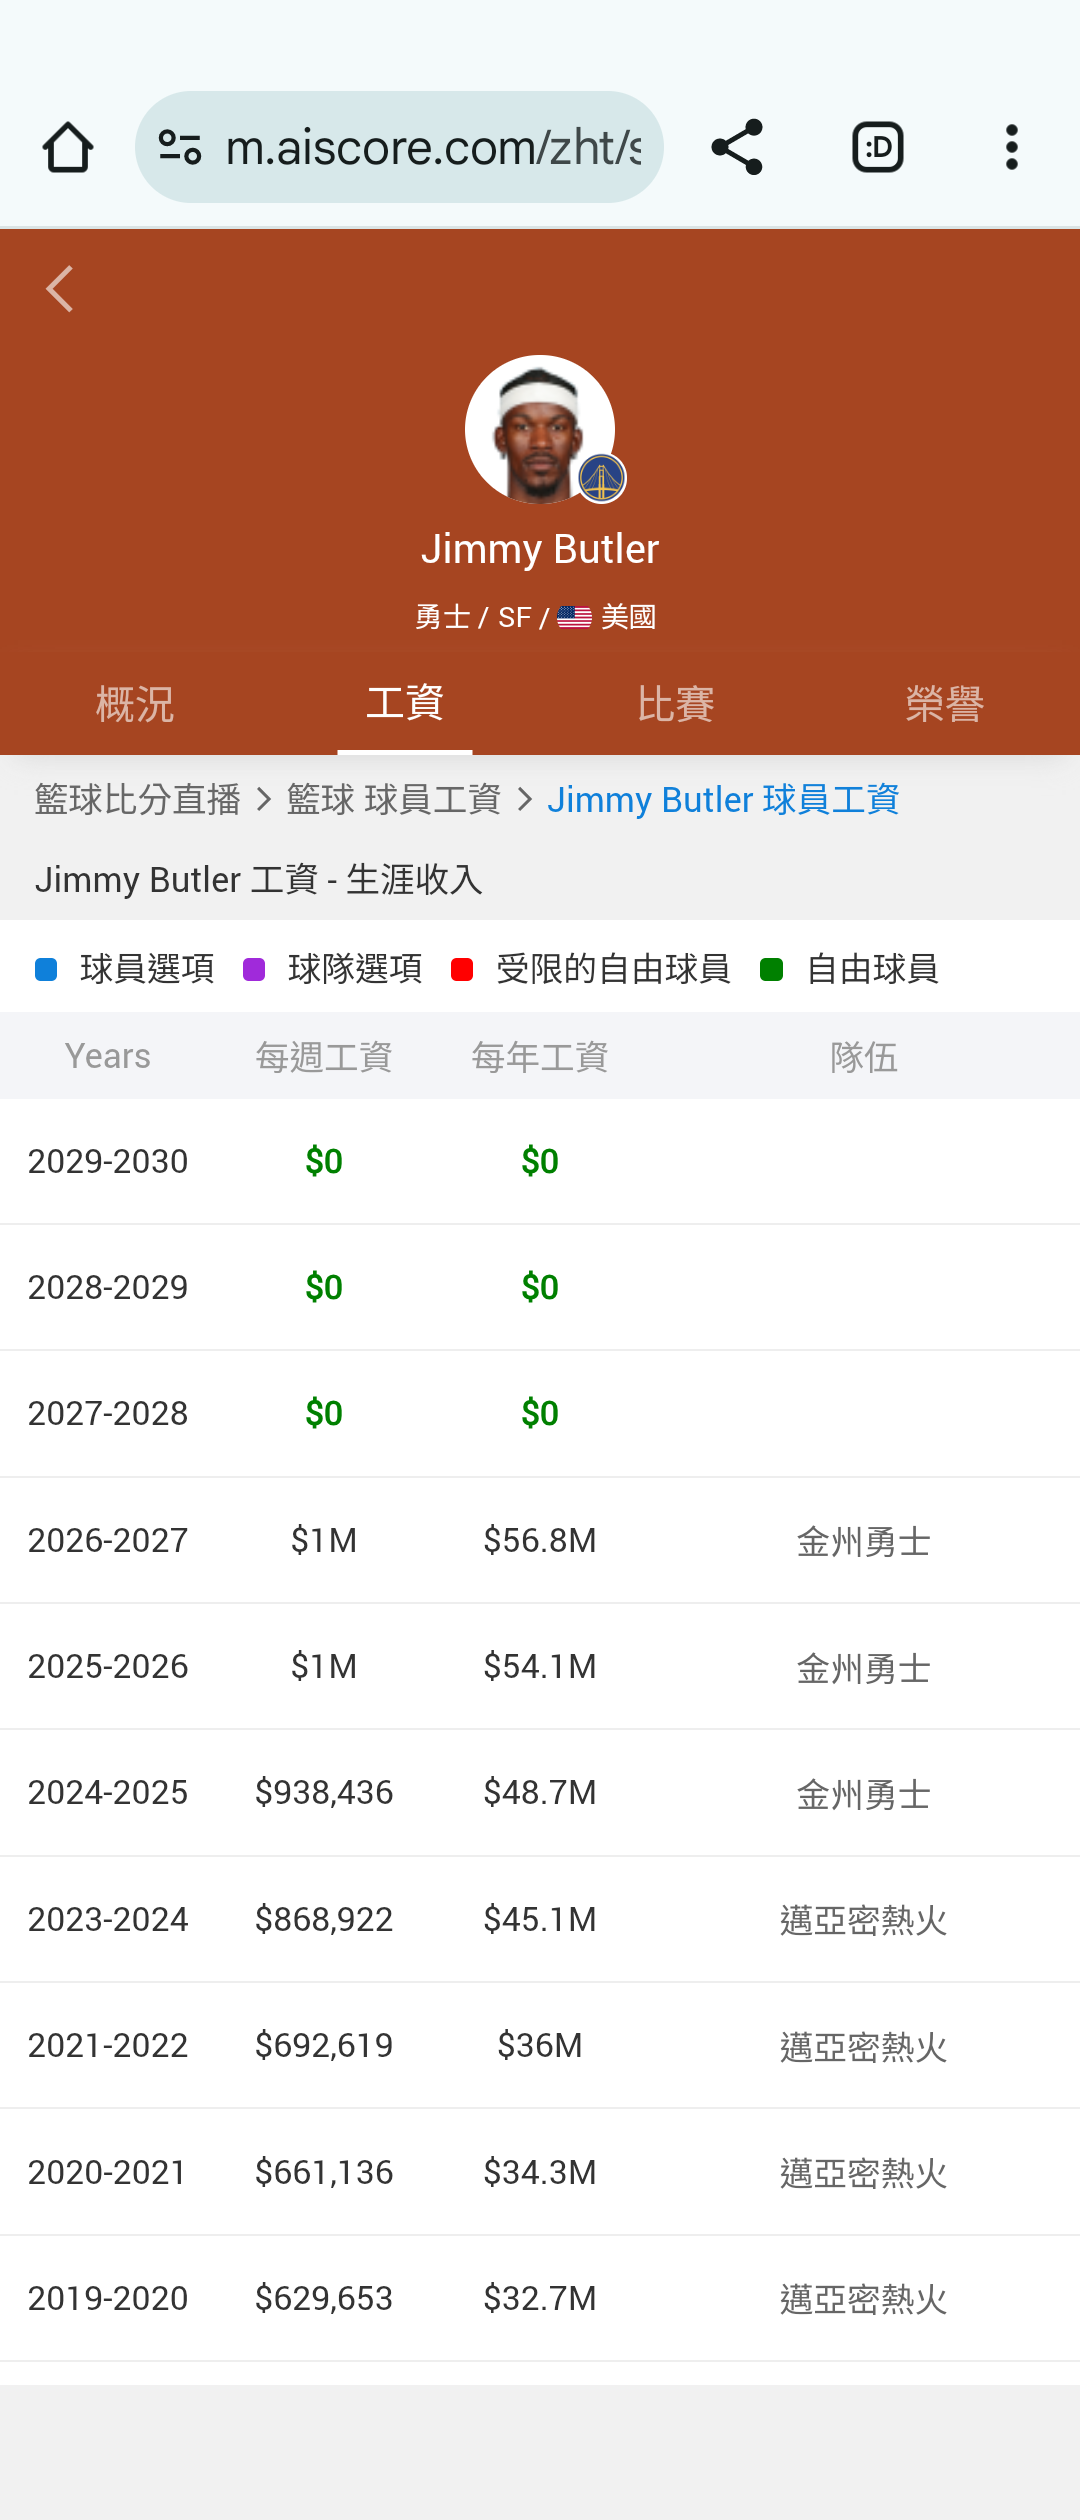This screenshot has width=1080, height=2520.
Task: Select the 2025-2026 season cell
Action: point(108,1666)
